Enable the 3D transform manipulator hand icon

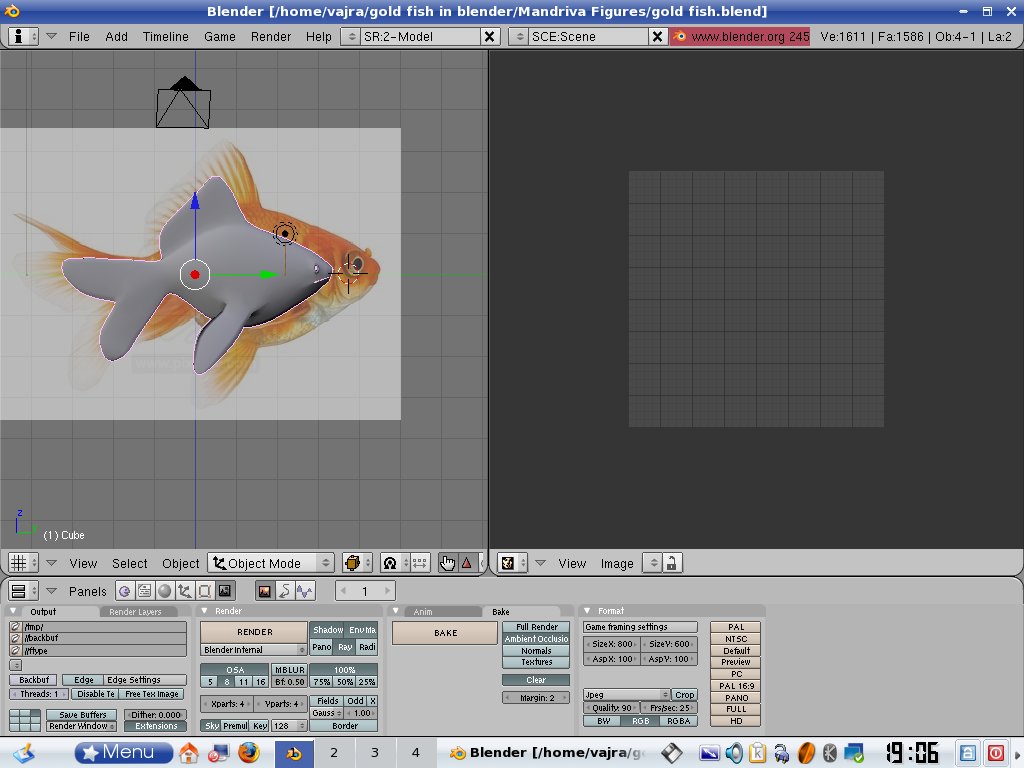[447, 563]
